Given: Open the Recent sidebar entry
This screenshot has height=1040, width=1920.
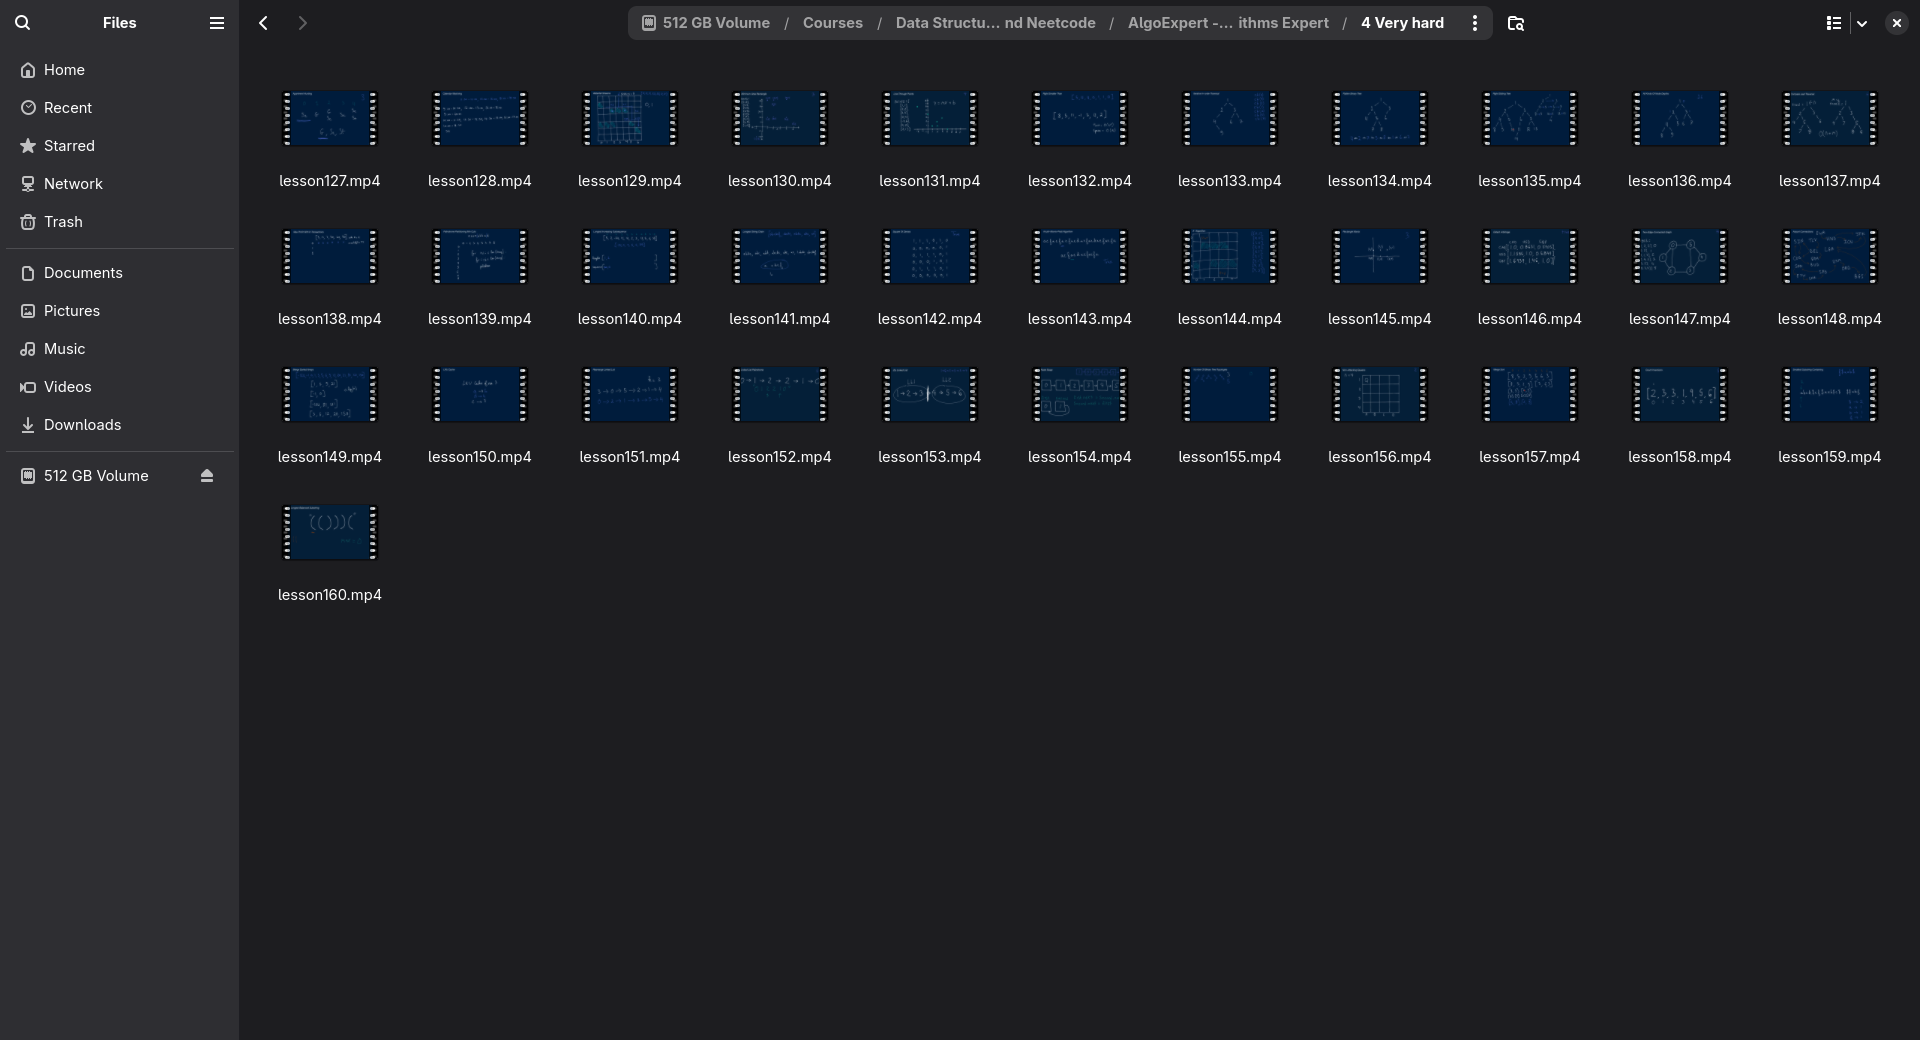Looking at the screenshot, I should click(67, 108).
